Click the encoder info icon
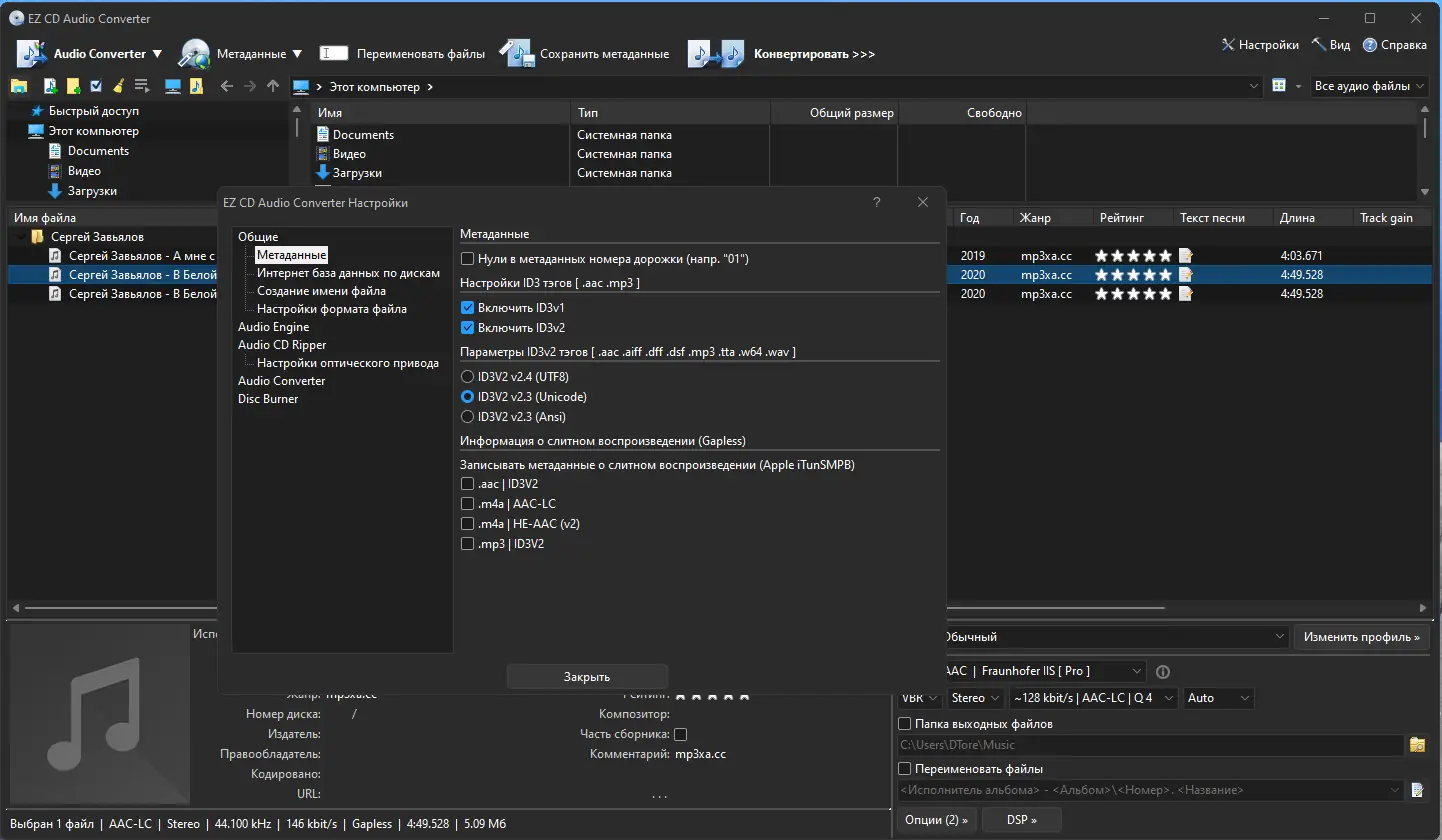The image size is (1442, 840). (x=1163, y=672)
